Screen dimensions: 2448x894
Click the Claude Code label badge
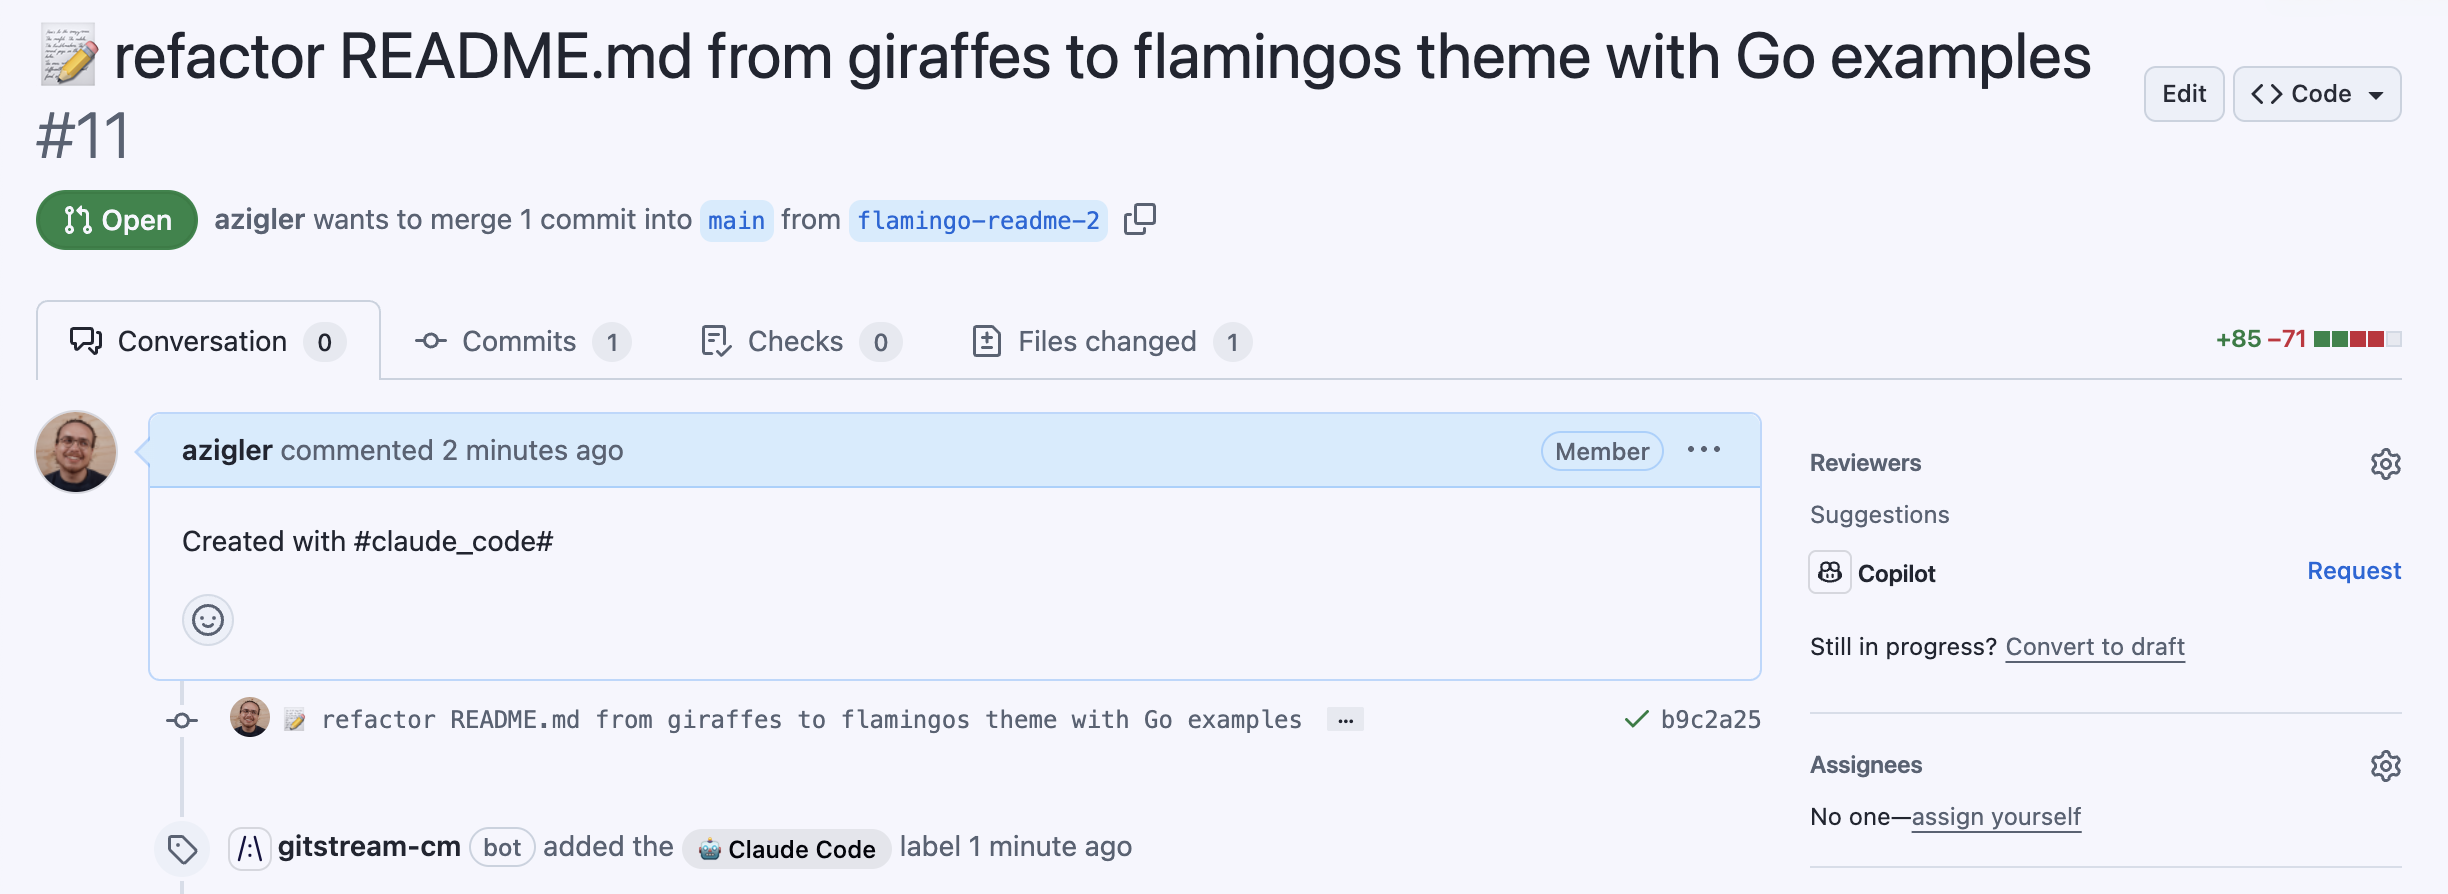pyautogui.click(x=787, y=849)
